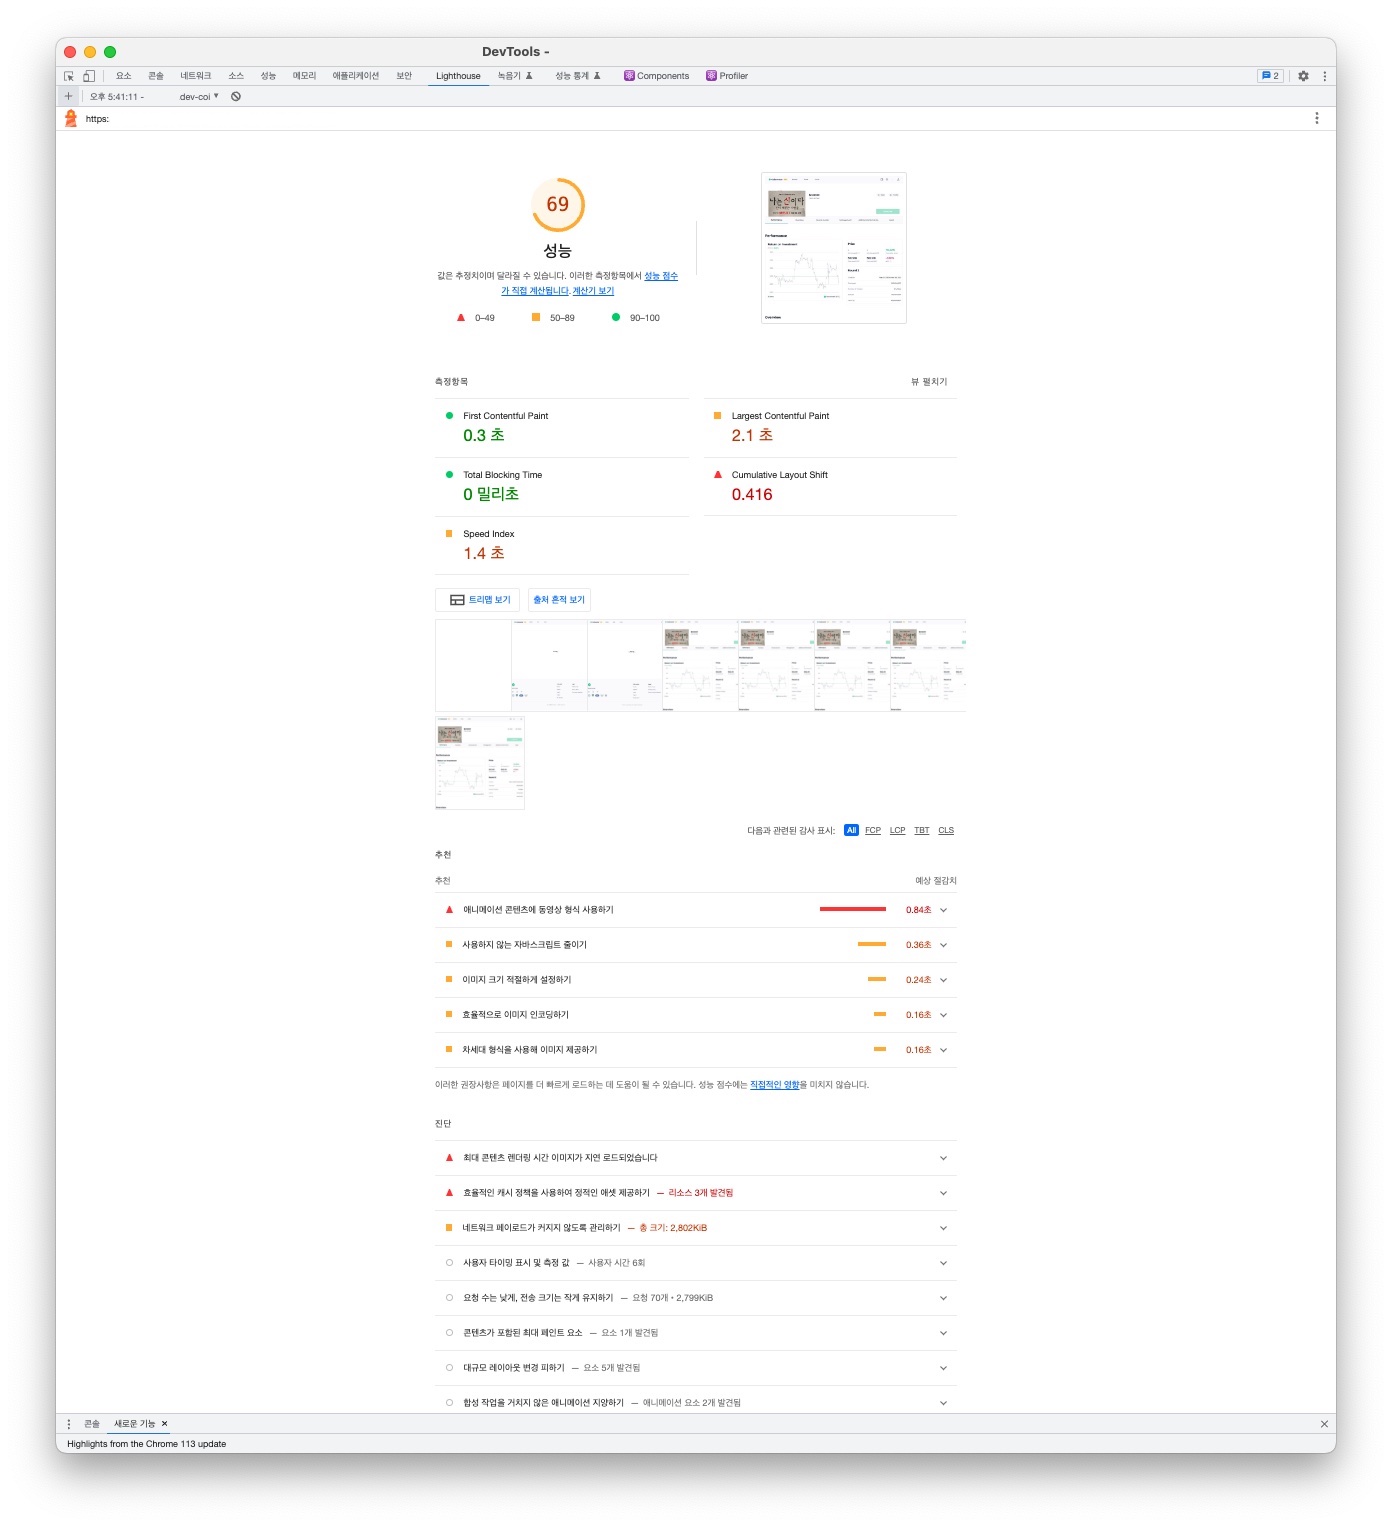Image resolution: width=1392 pixels, height=1527 pixels.
Task: Open the React Components tab
Action: coord(656,76)
